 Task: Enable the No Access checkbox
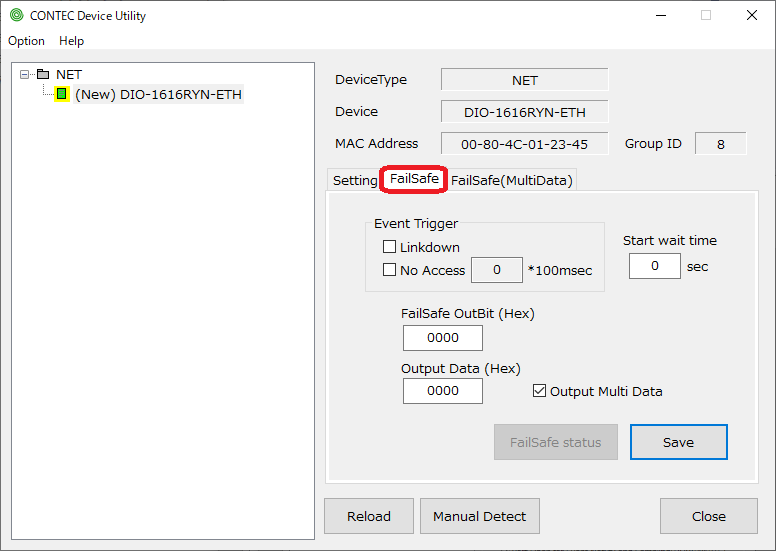click(x=390, y=270)
